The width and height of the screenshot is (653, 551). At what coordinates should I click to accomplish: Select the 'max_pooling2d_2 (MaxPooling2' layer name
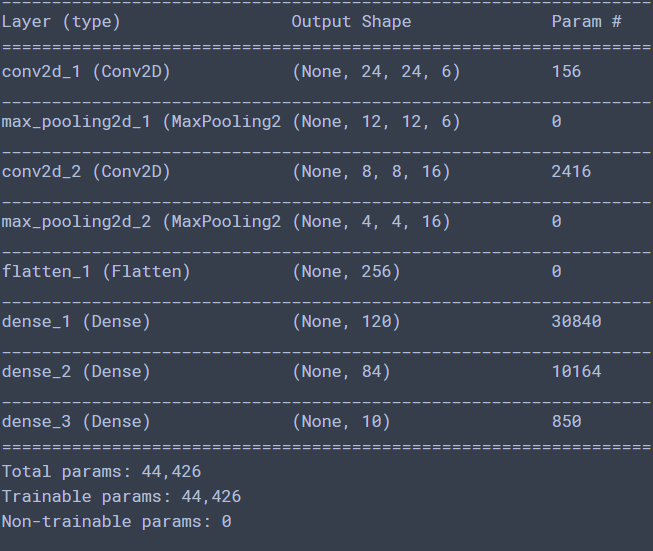(x=141, y=222)
